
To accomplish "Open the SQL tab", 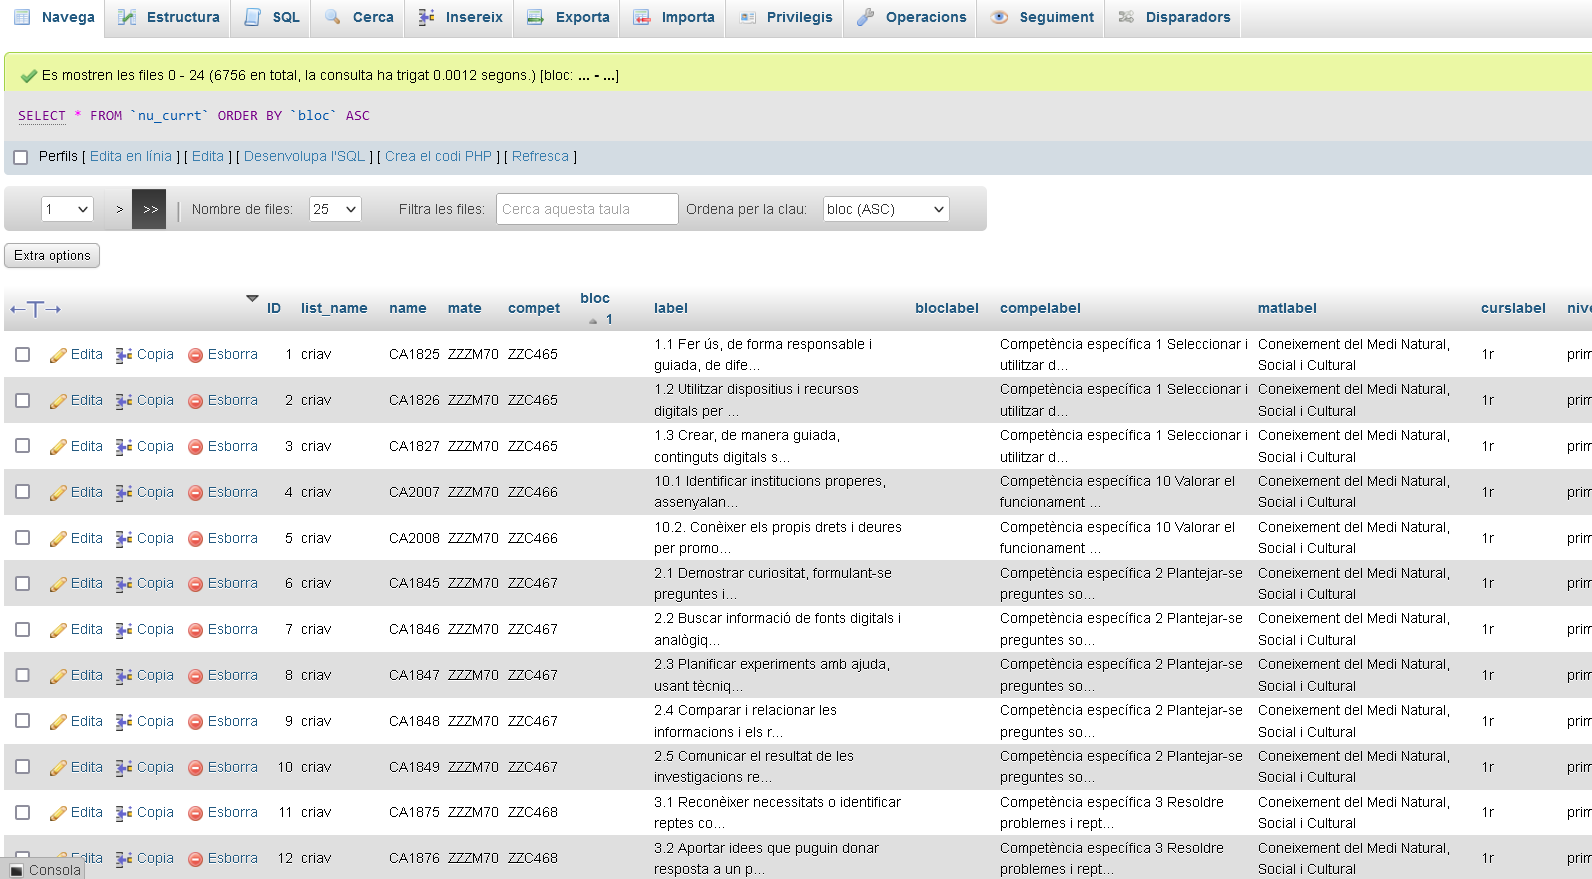I will coord(273,17).
